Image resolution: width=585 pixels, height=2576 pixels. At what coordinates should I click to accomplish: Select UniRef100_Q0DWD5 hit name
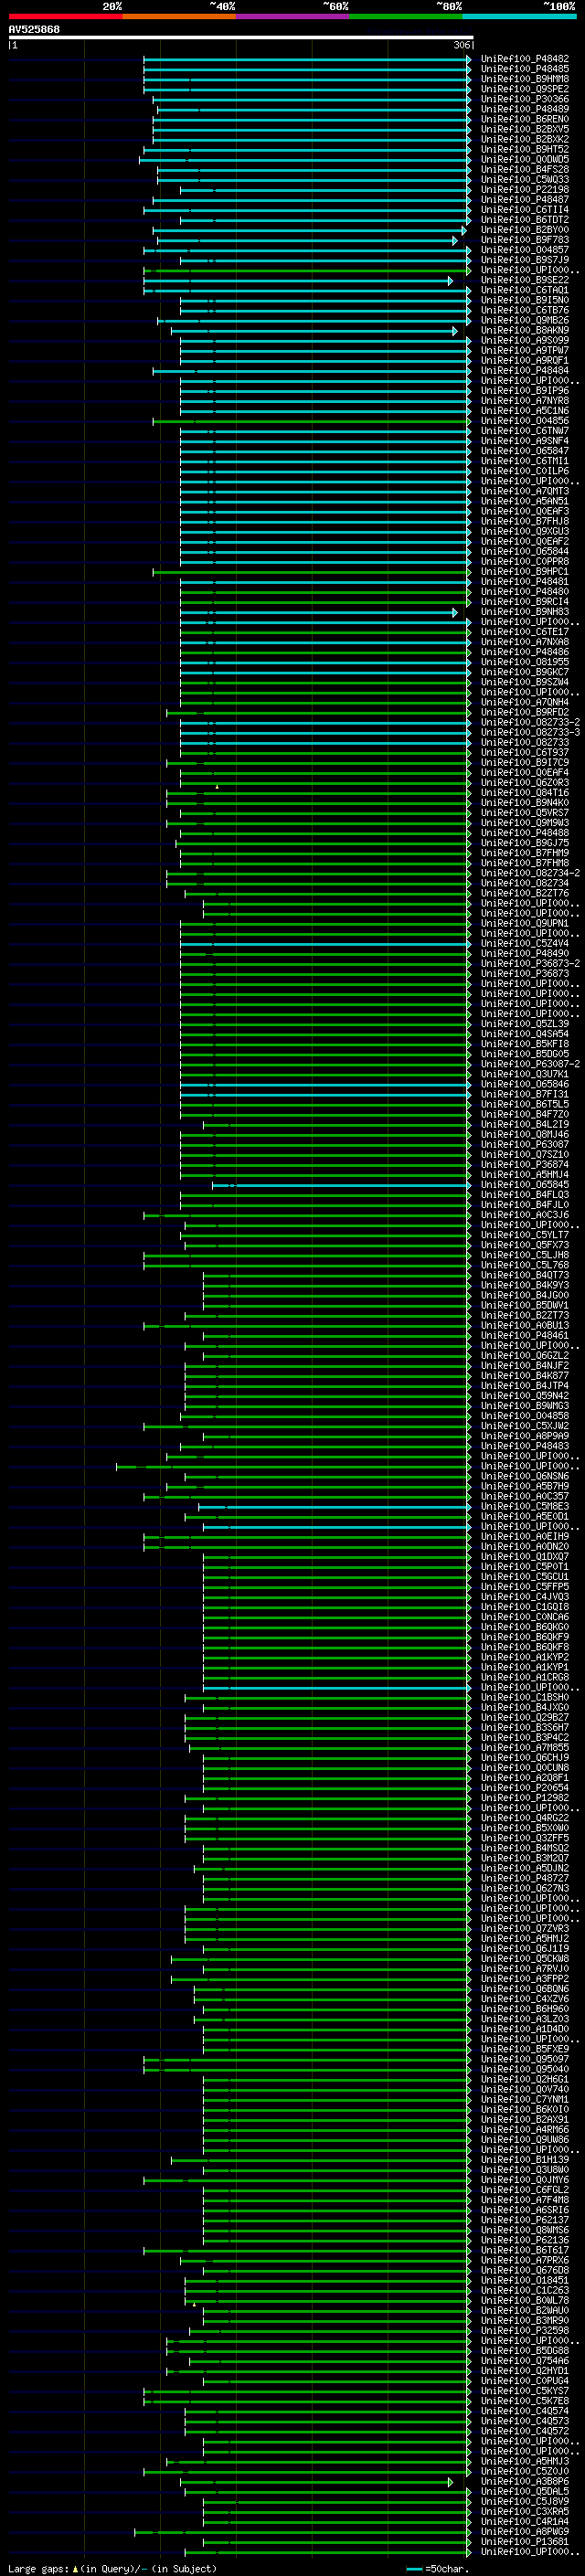[x=524, y=159]
